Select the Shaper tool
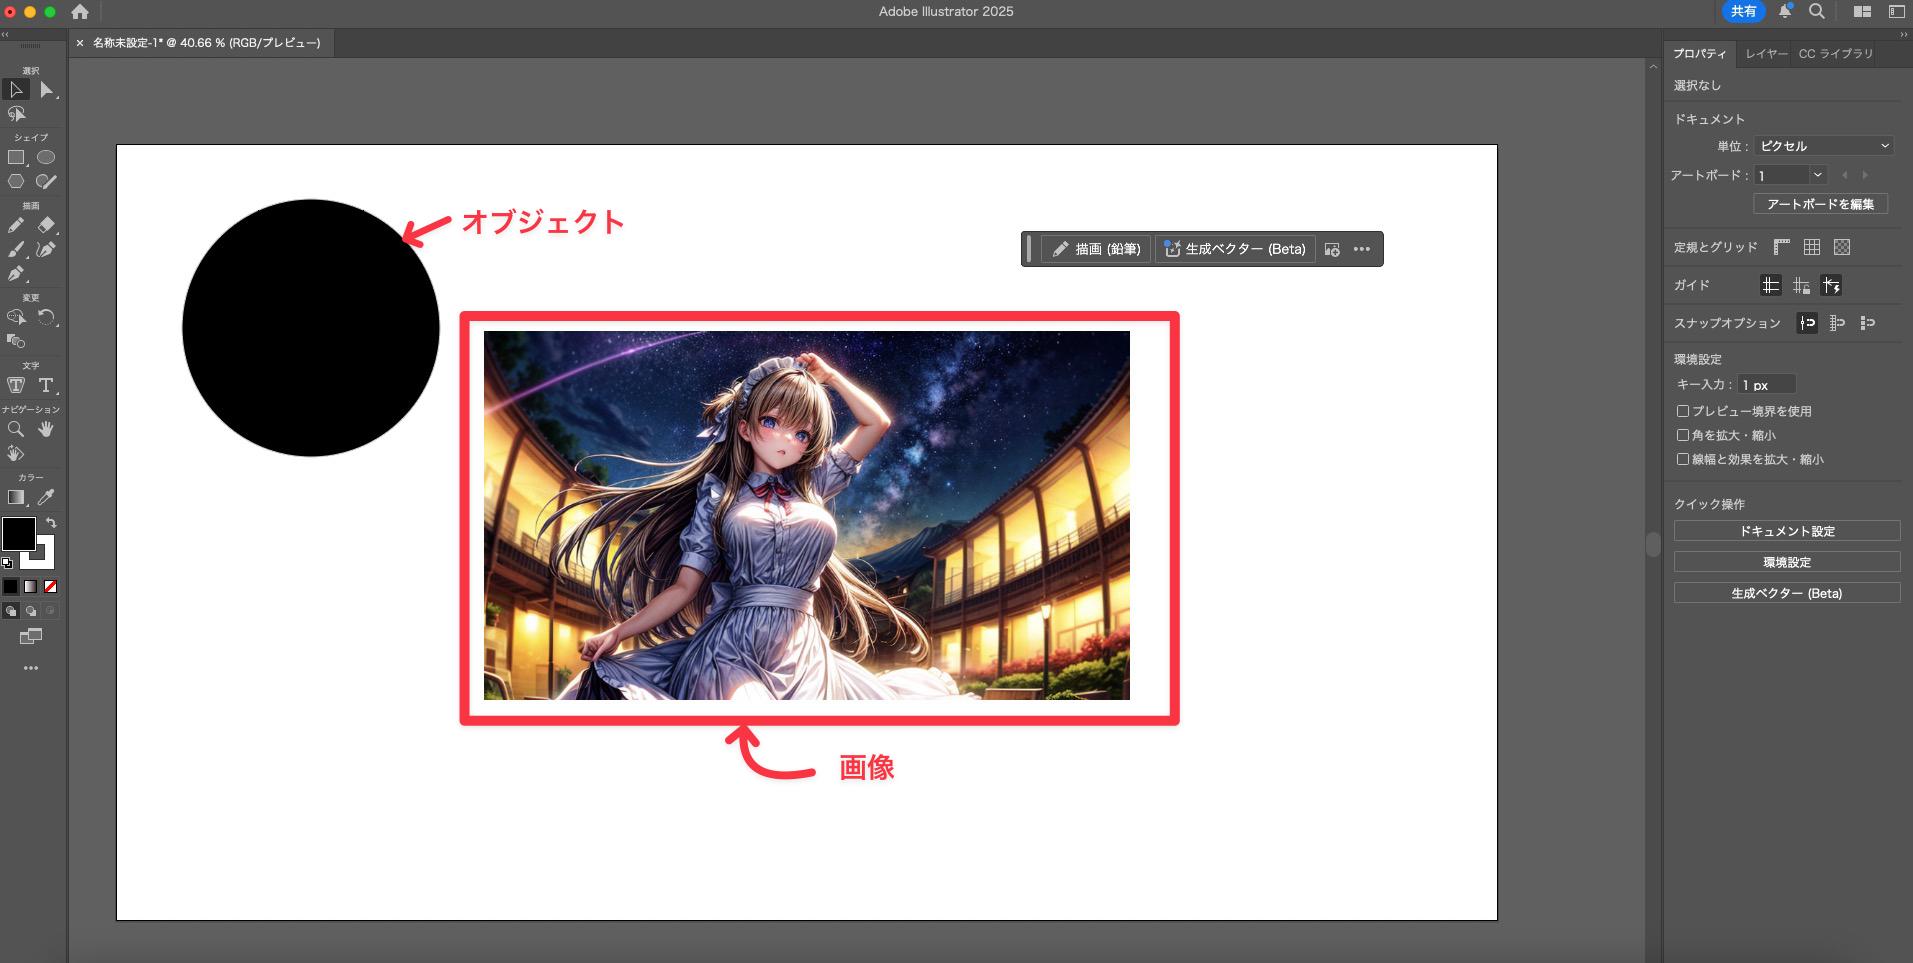Screen dimensions: 1913x963 46,182
